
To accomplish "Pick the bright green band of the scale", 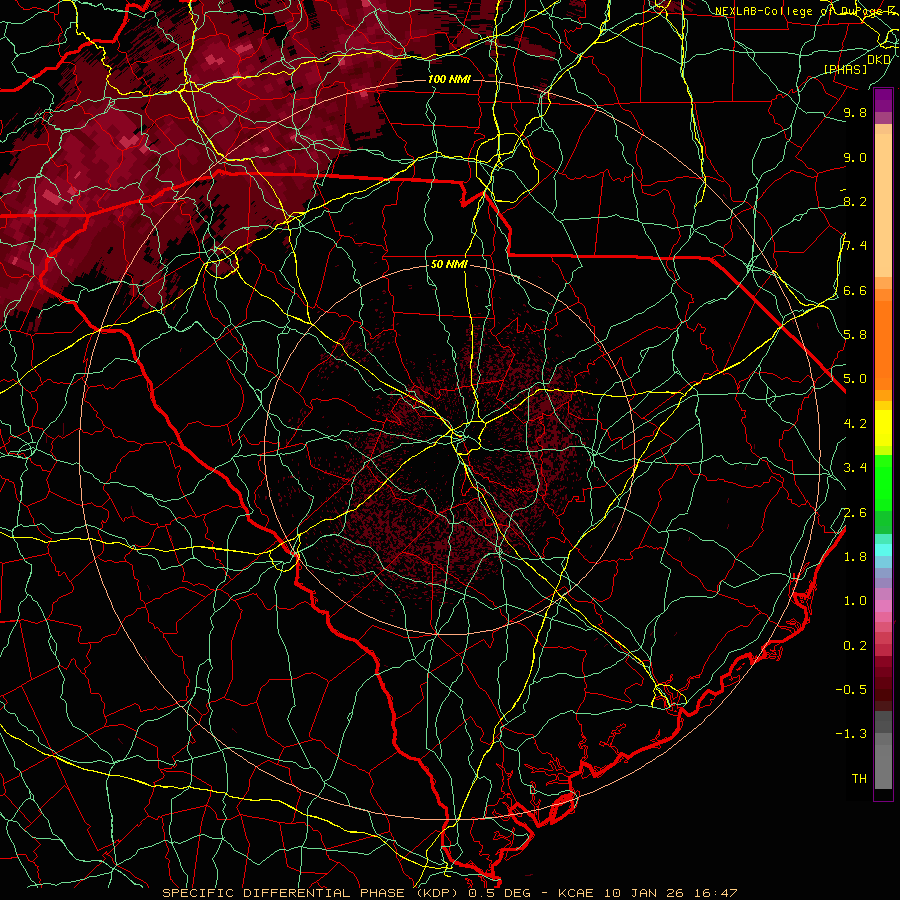I will pos(883,481).
